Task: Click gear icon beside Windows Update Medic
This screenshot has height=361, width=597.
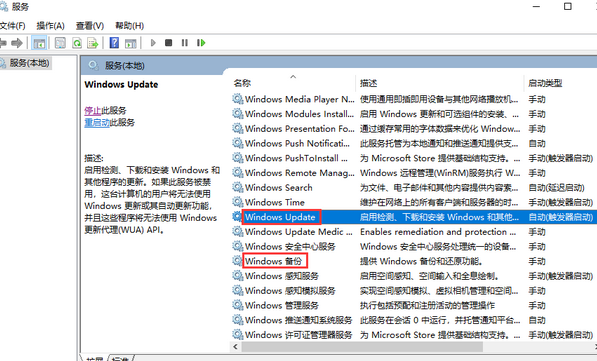Action: 238,232
